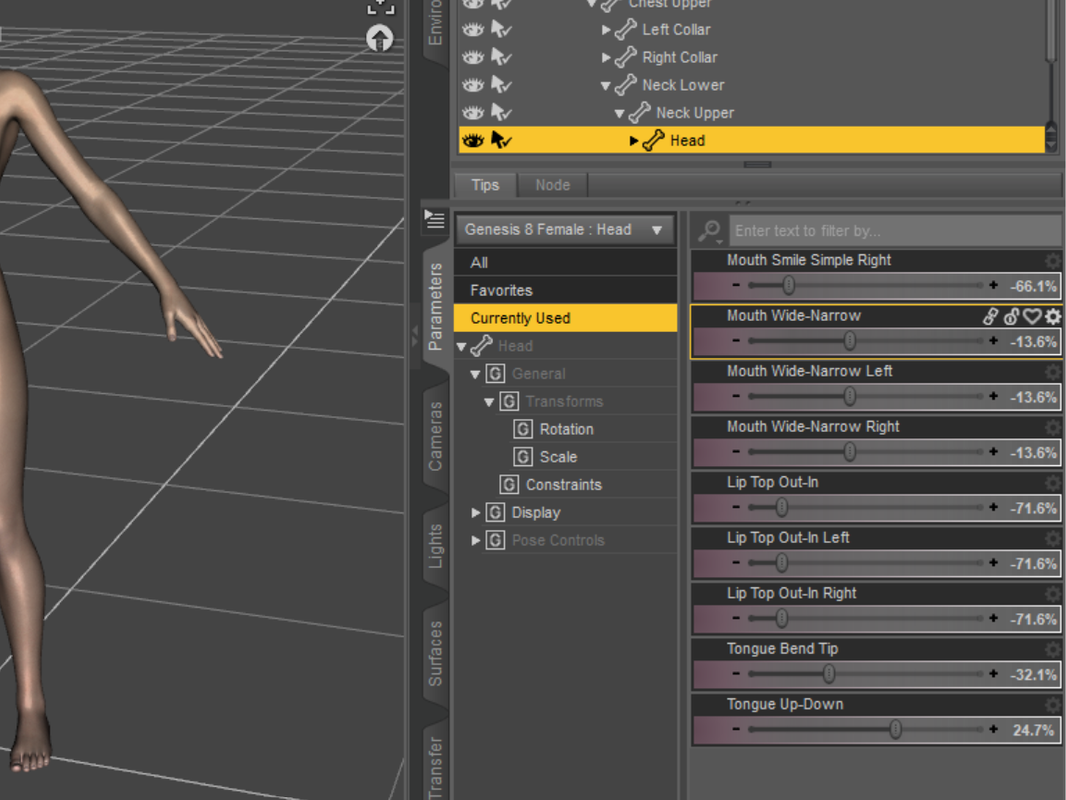Viewport: 1066px width, 800px height.
Task: Open the Lights side tab
Action: (x=435, y=546)
